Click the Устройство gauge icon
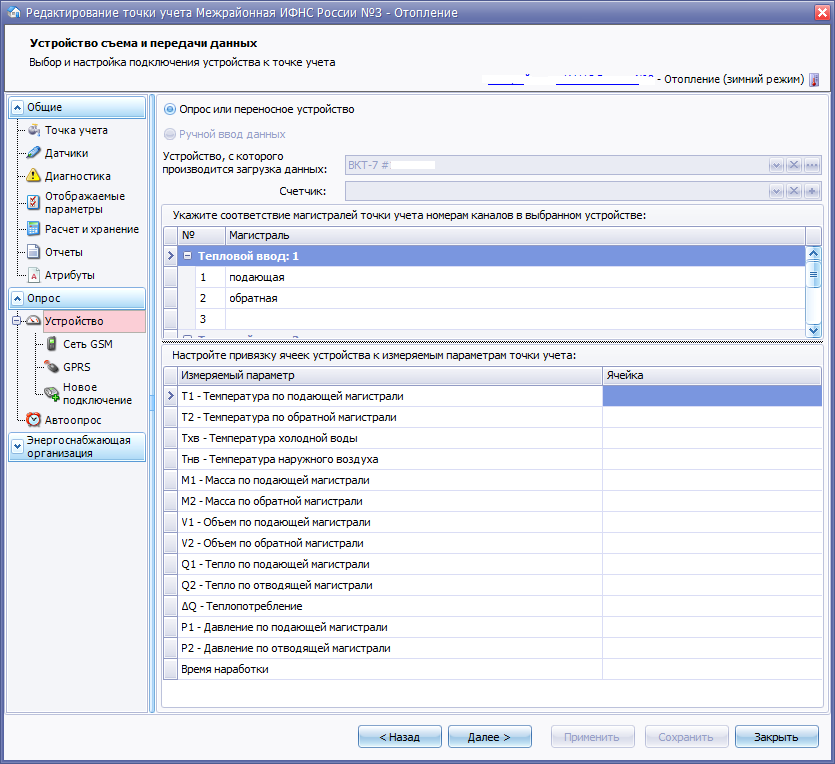The image size is (835, 764). 34,321
